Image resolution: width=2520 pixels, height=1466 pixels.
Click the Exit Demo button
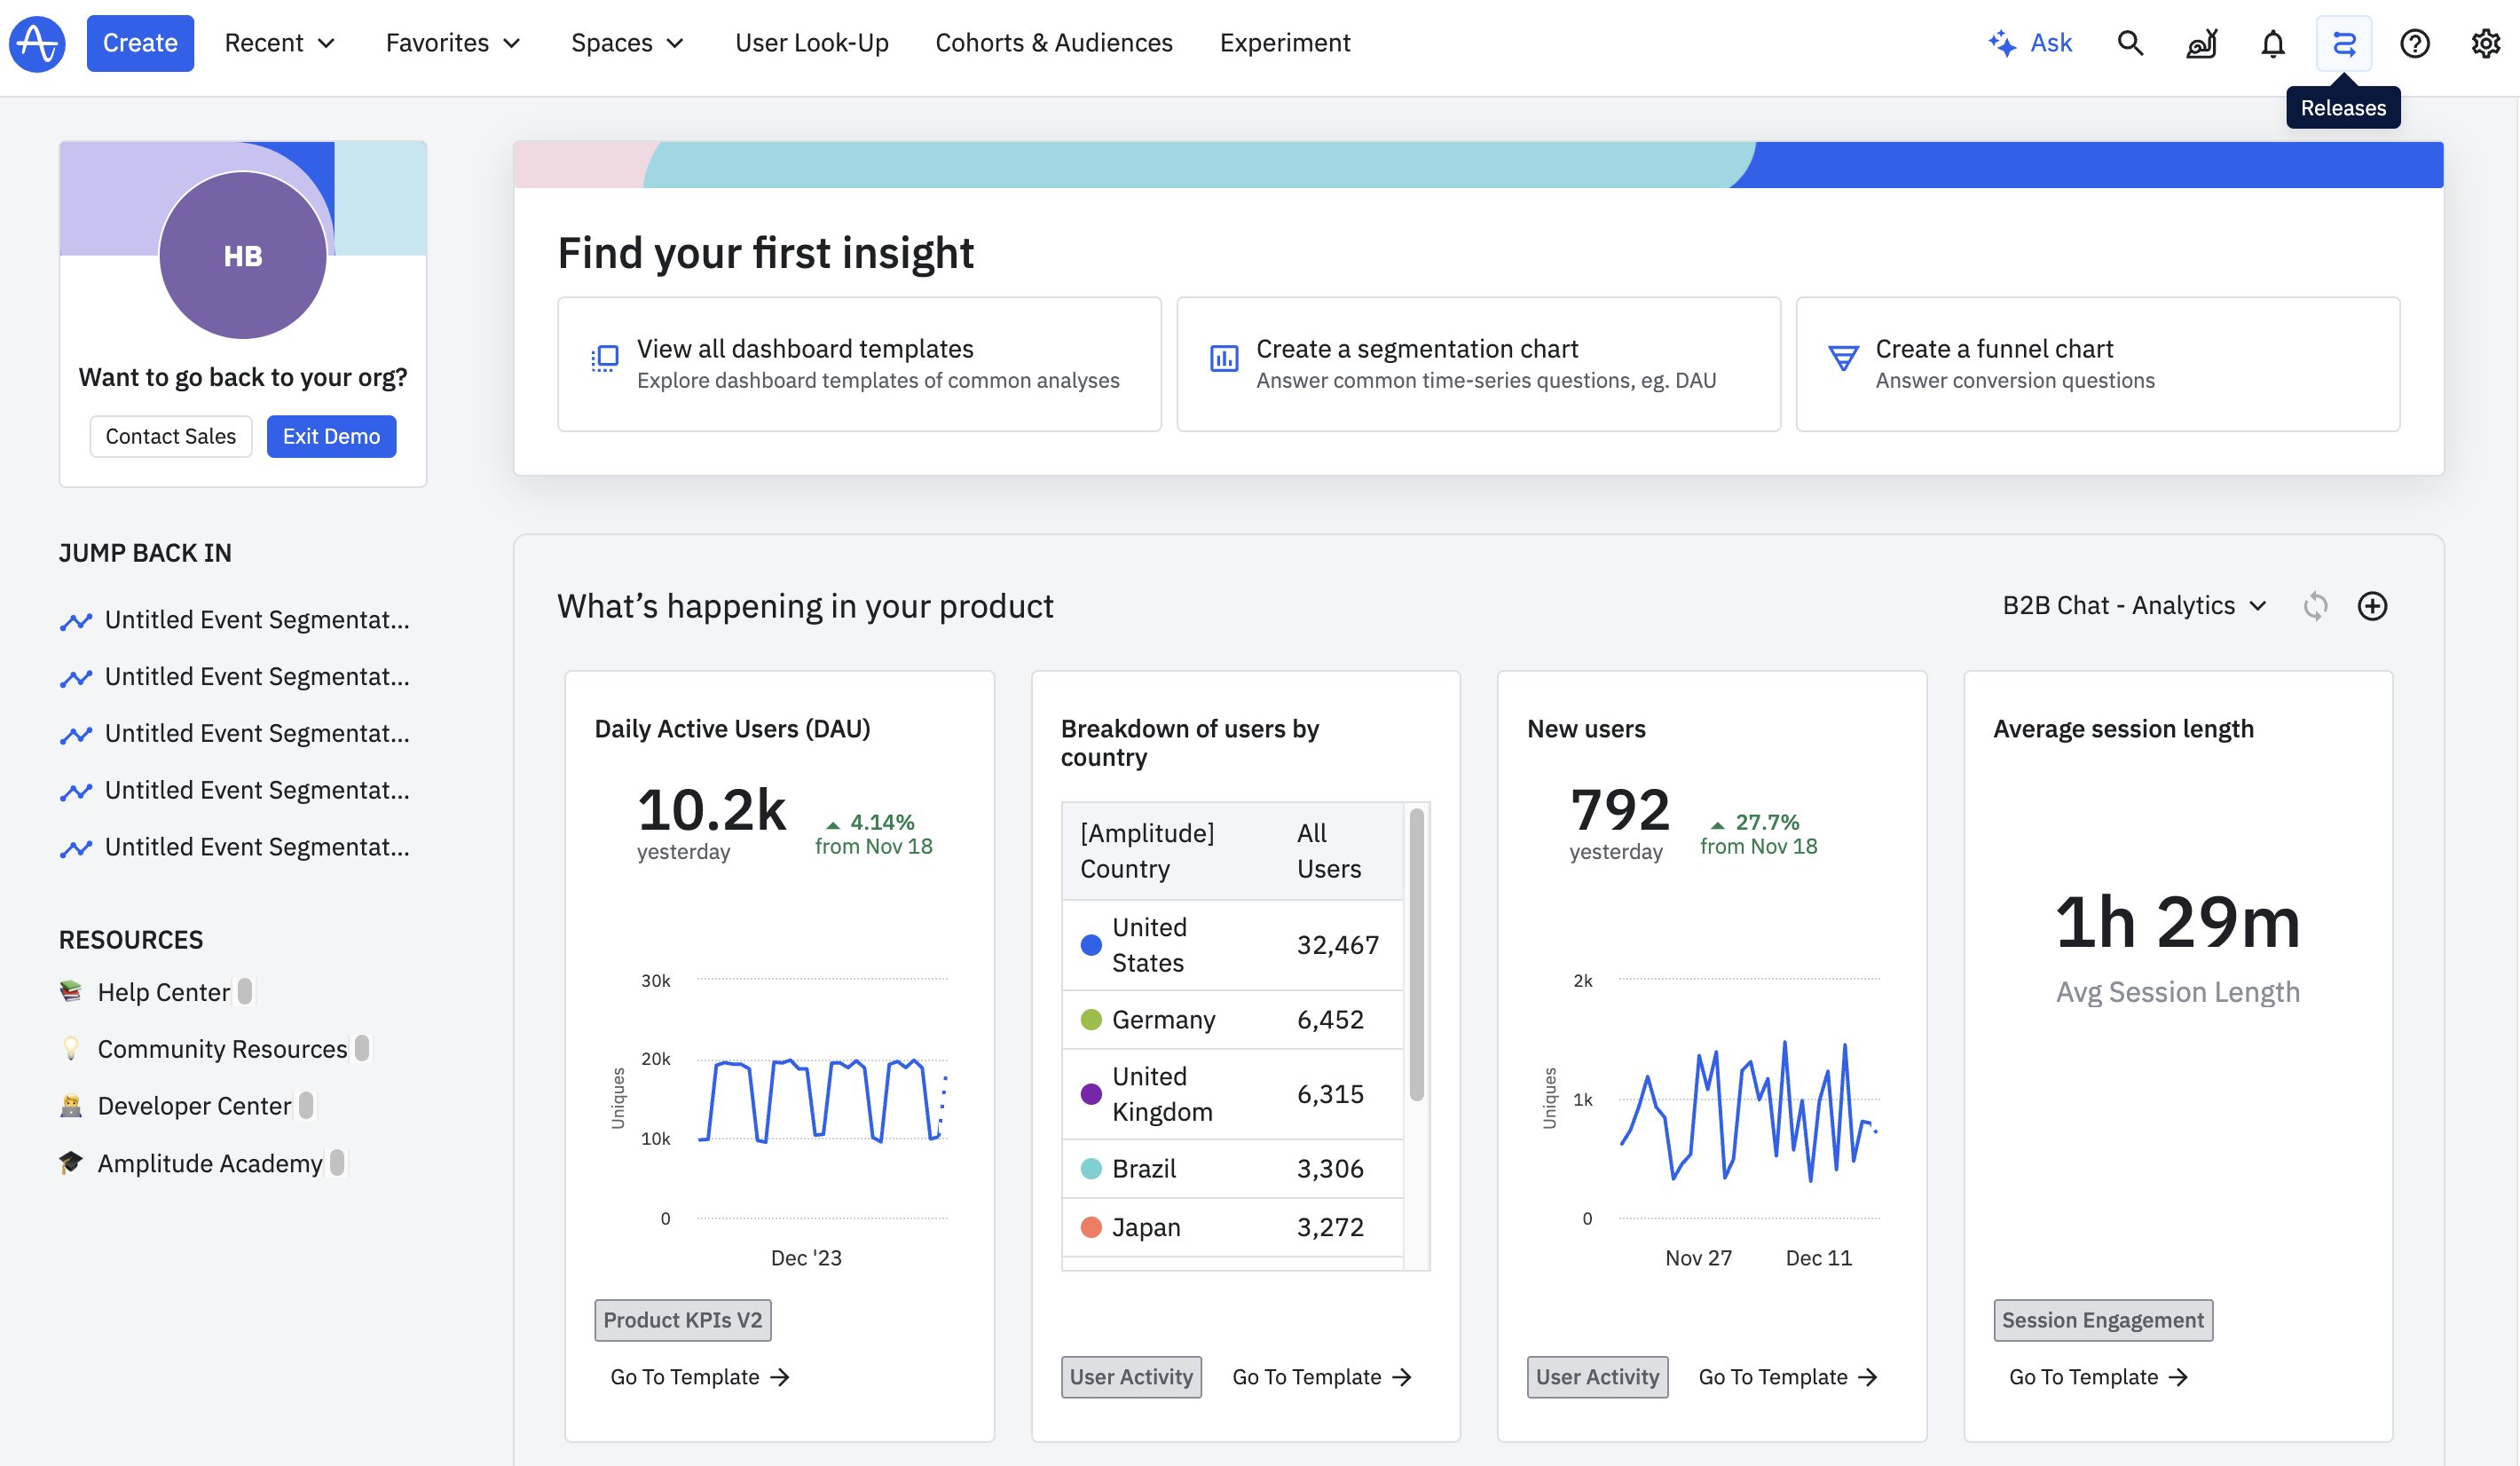(x=331, y=436)
